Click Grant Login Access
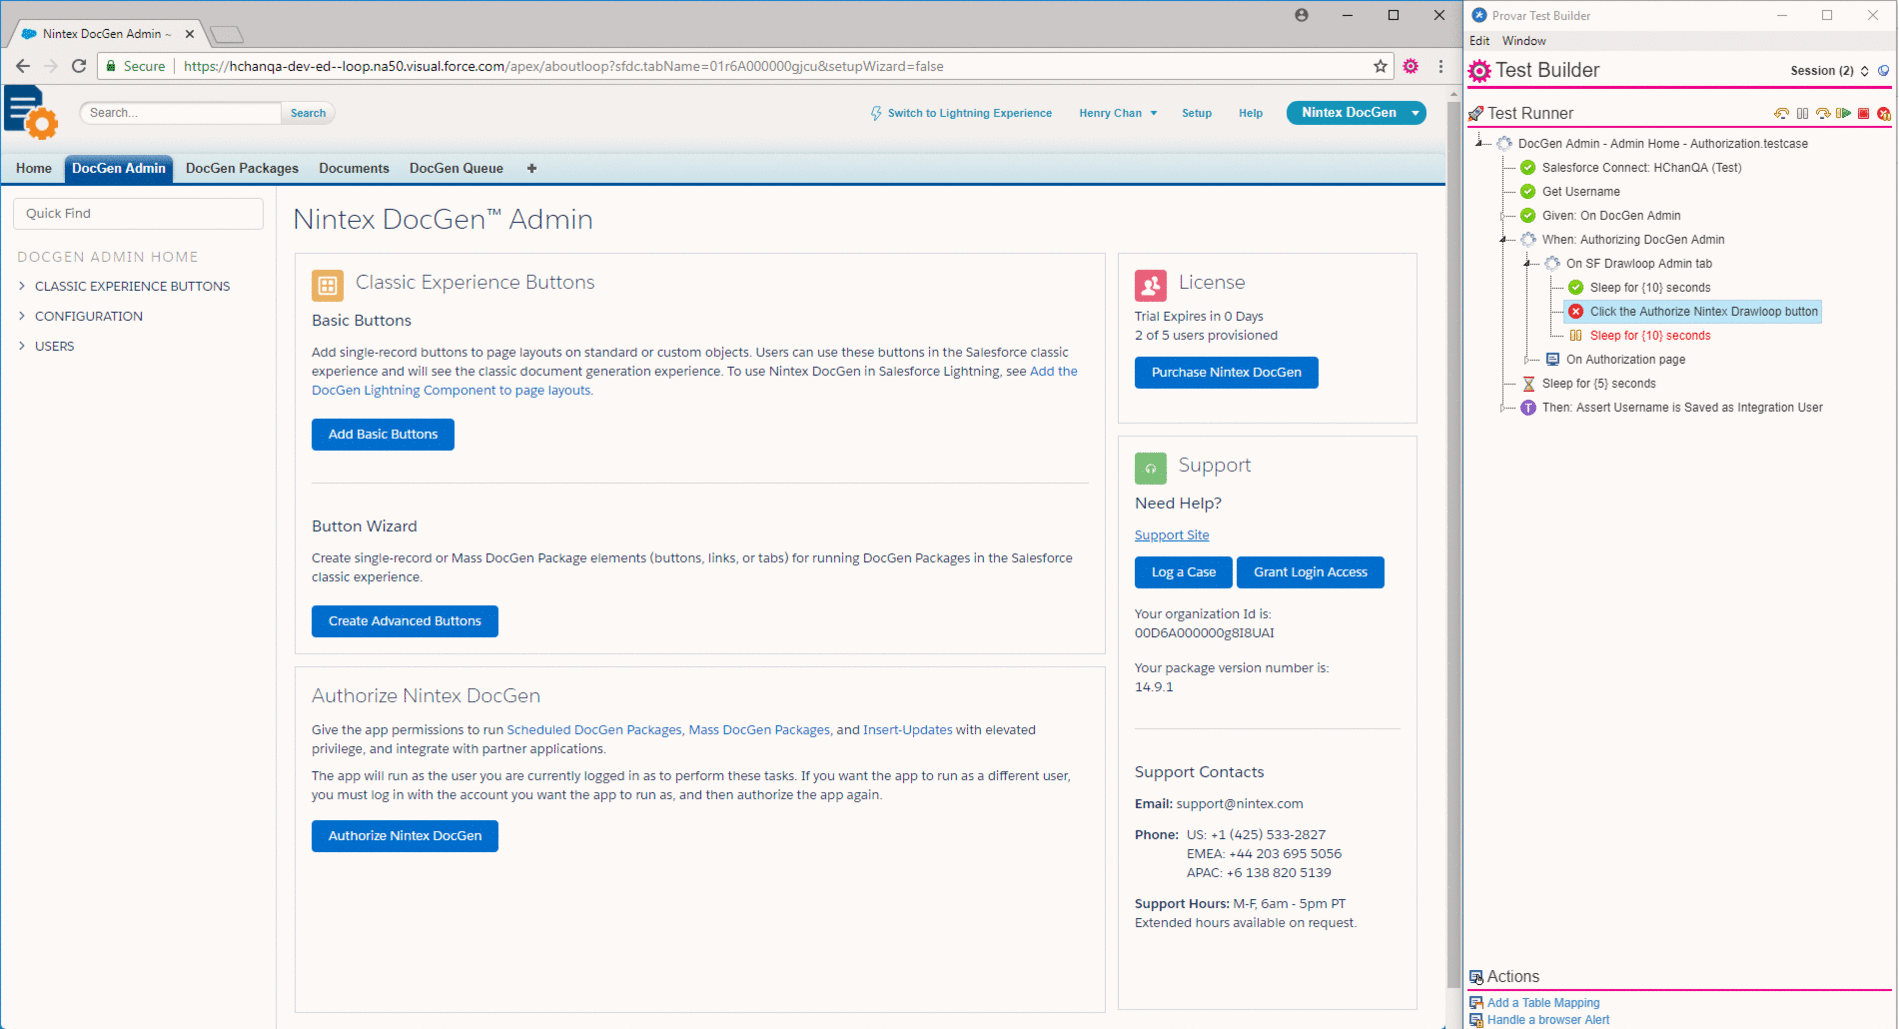1899x1029 pixels. pyautogui.click(x=1310, y=572)
